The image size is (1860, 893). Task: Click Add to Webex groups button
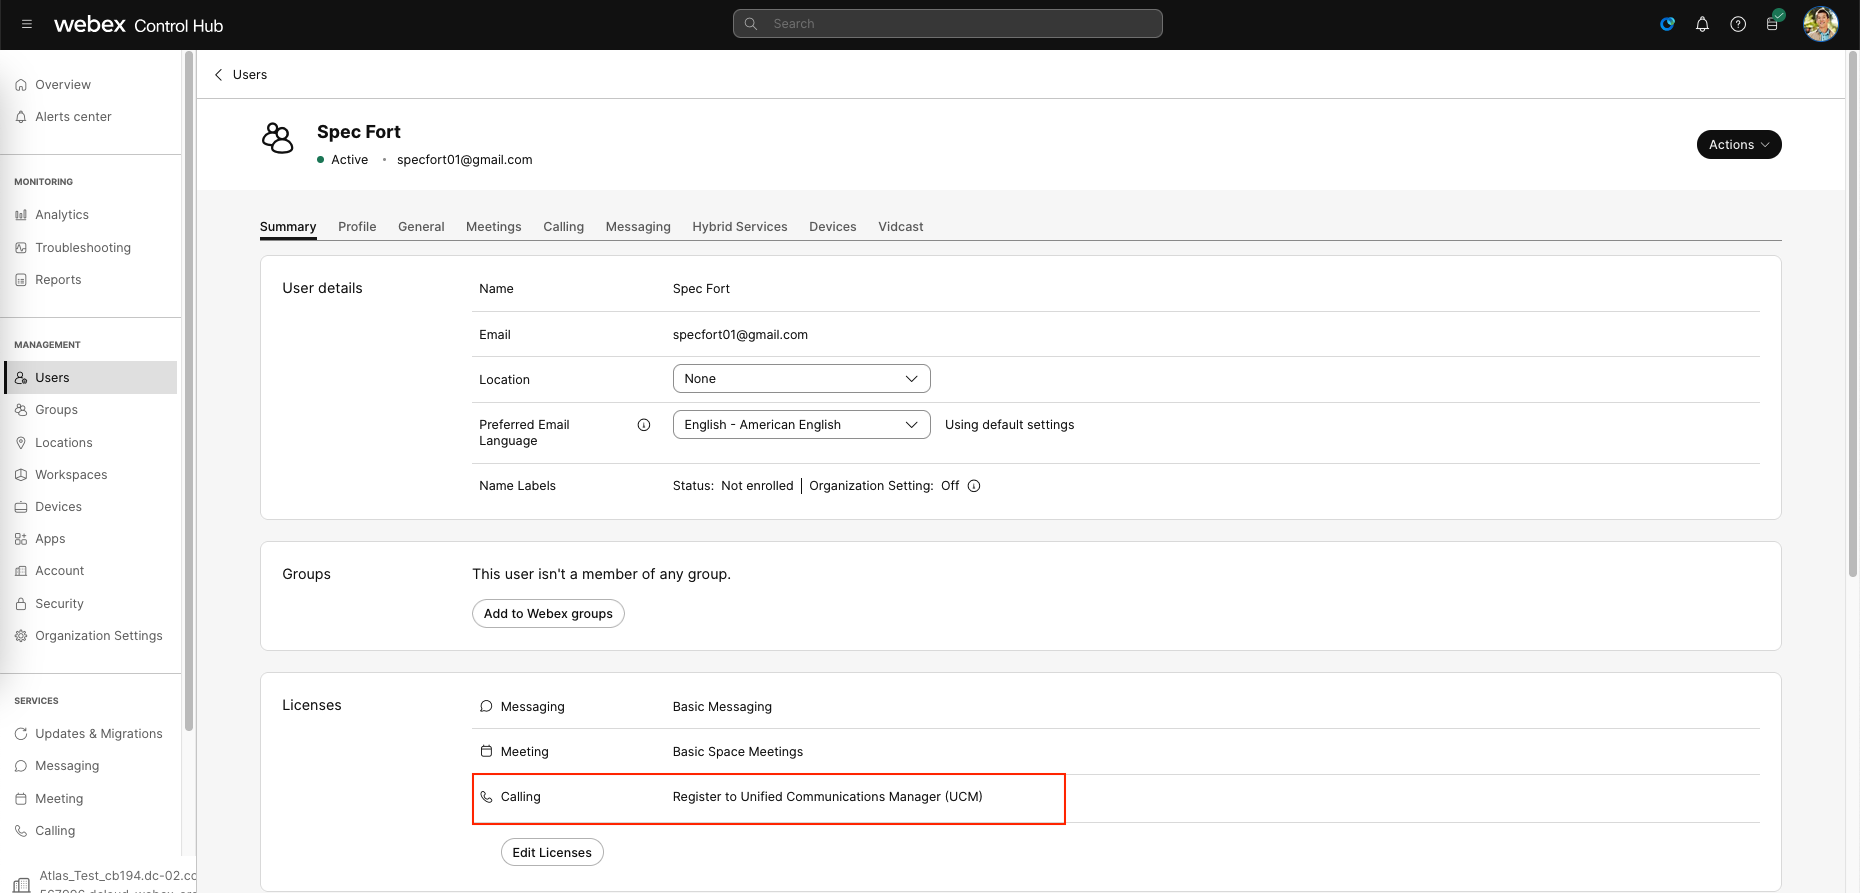pos(548,614)
